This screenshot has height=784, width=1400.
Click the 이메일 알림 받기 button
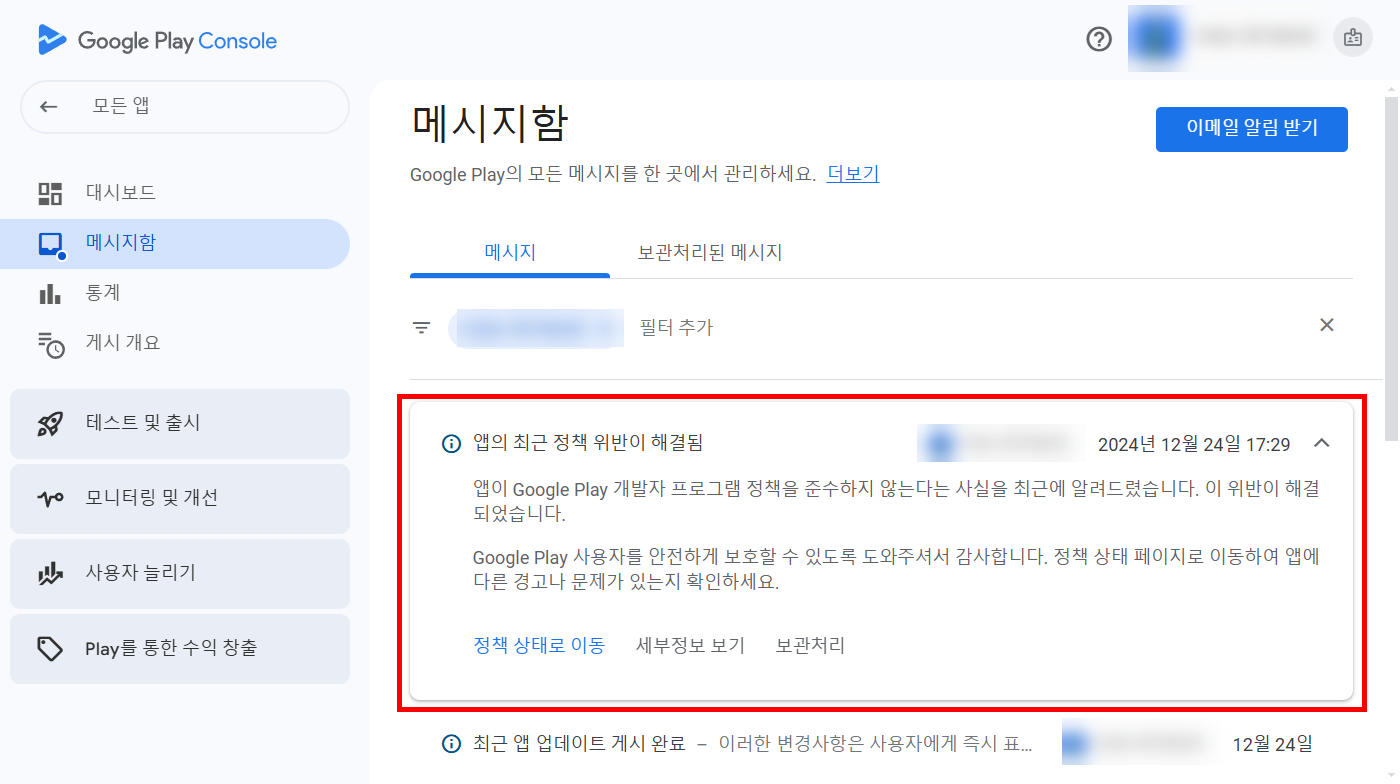coord(1252,129)
